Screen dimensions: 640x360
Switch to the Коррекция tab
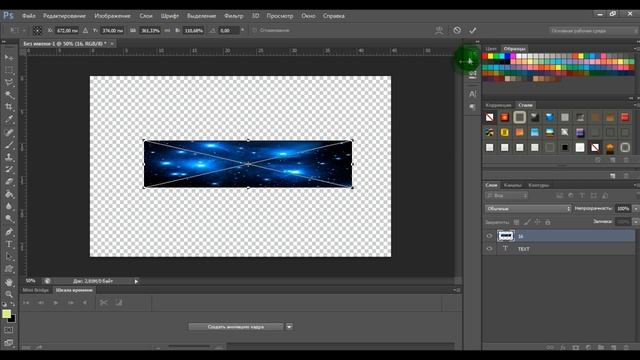coord(498,105)
